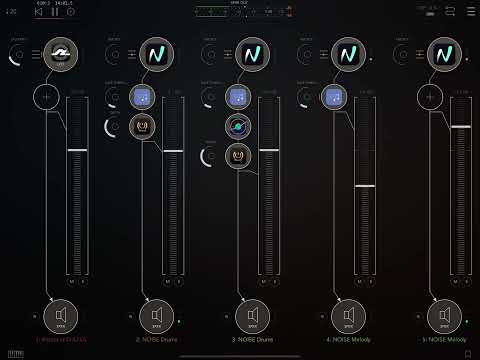This screenshot has height=360, width=480.
Task: Select the '5: NOISE Melody' channel label
Action: coord(444,340)
